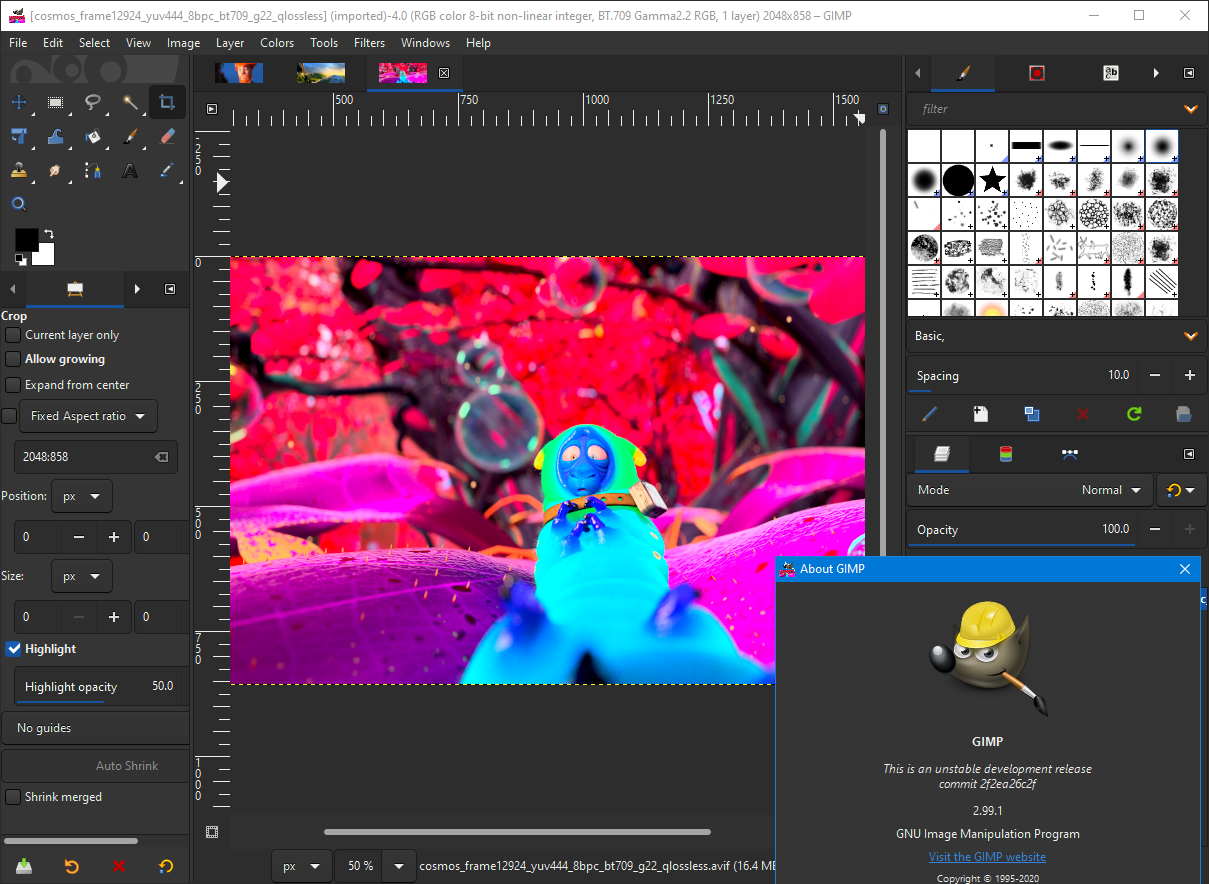Refresh the brushes list
The image size is (1209, 884).
(x=1133, y=413)
